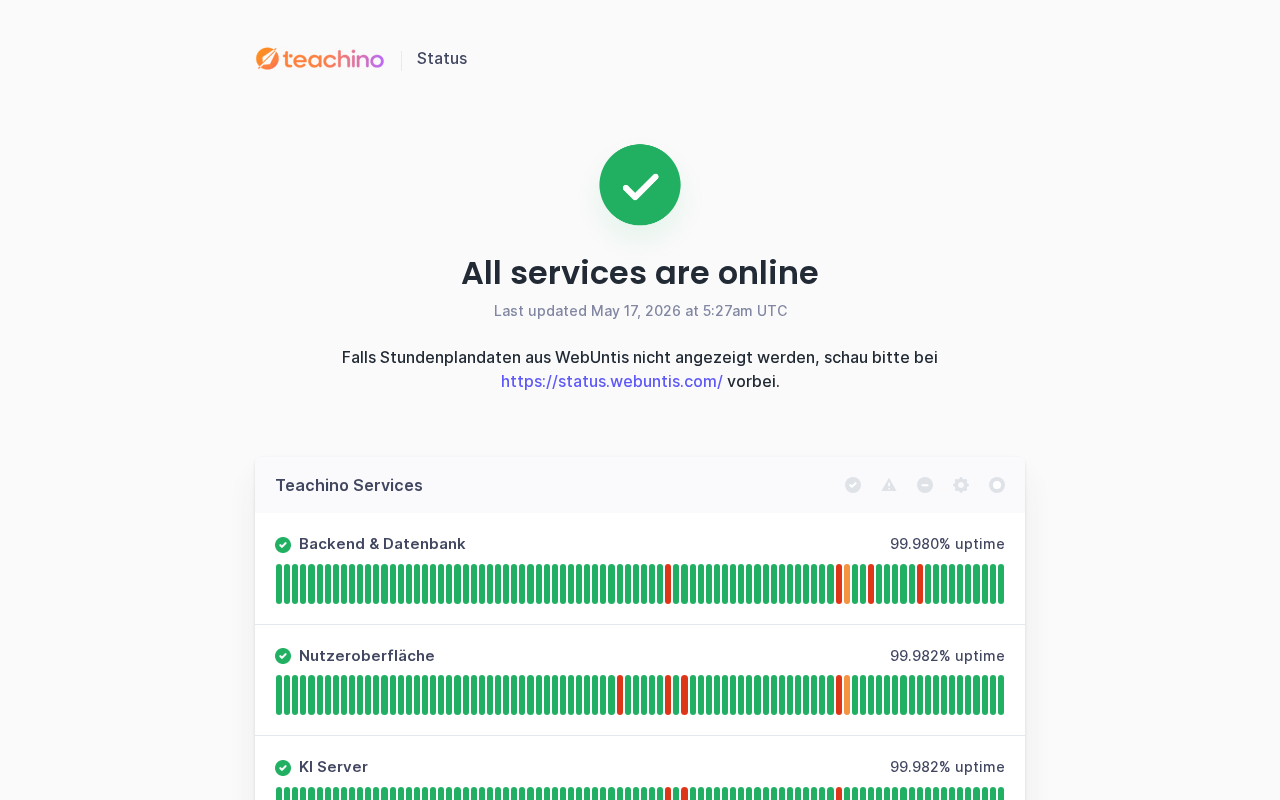Screen dimensions: 1280x800
Task: Click the orange bar in Nutzeroberfläche timeline
Action: (847, 695)
